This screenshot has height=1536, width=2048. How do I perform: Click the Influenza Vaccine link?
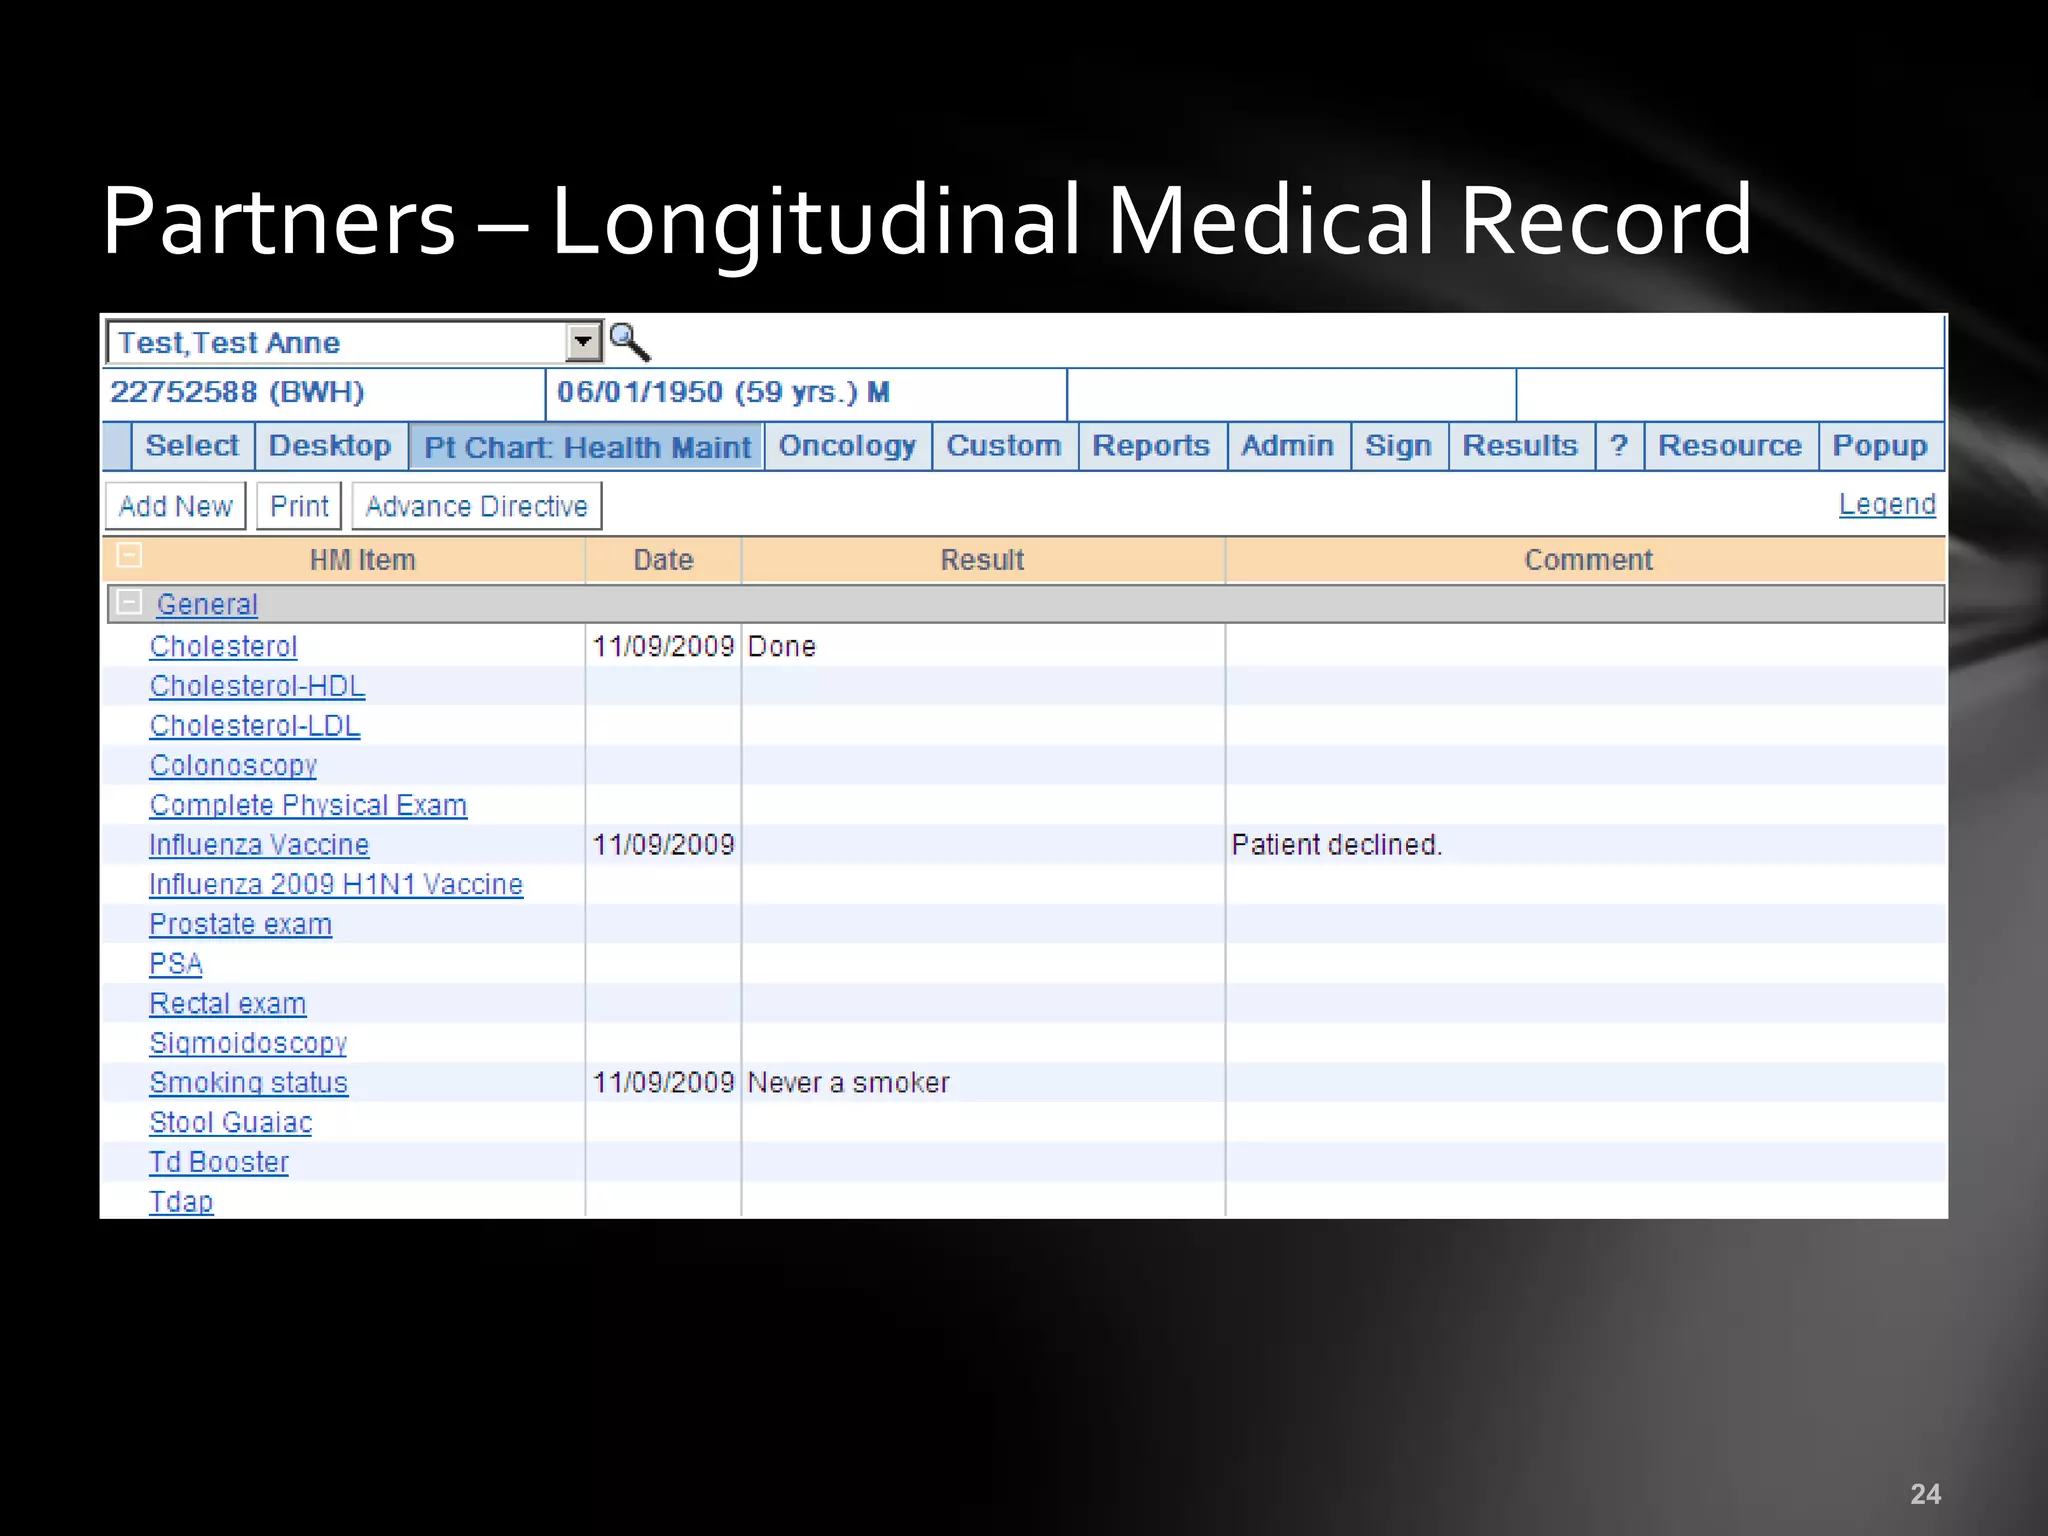point(259,845)
